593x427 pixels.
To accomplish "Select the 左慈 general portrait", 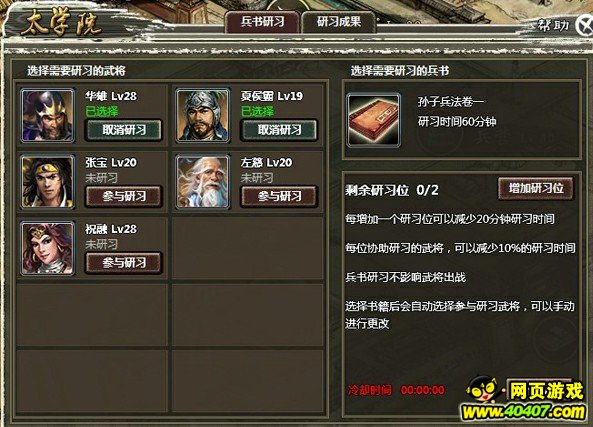I will point(203,182).
